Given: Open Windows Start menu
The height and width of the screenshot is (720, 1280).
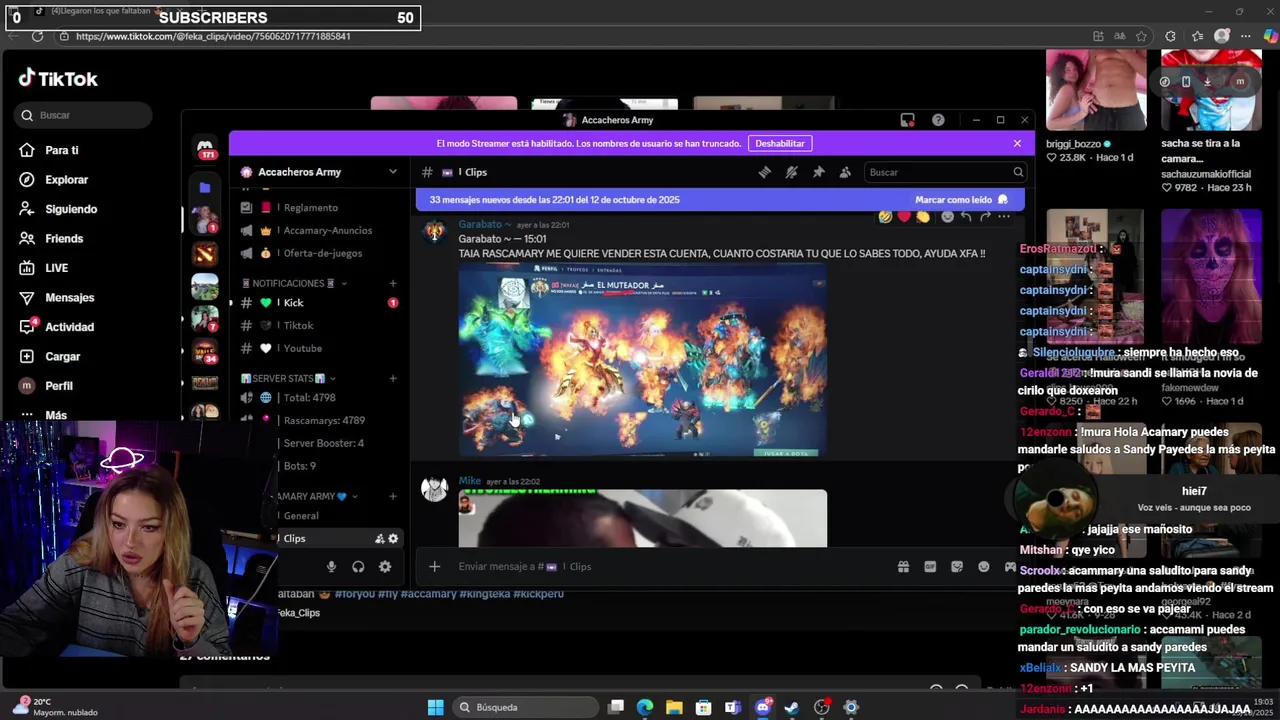Looking at the screenshot, I should pyautogui.click(x=435, y=707).
